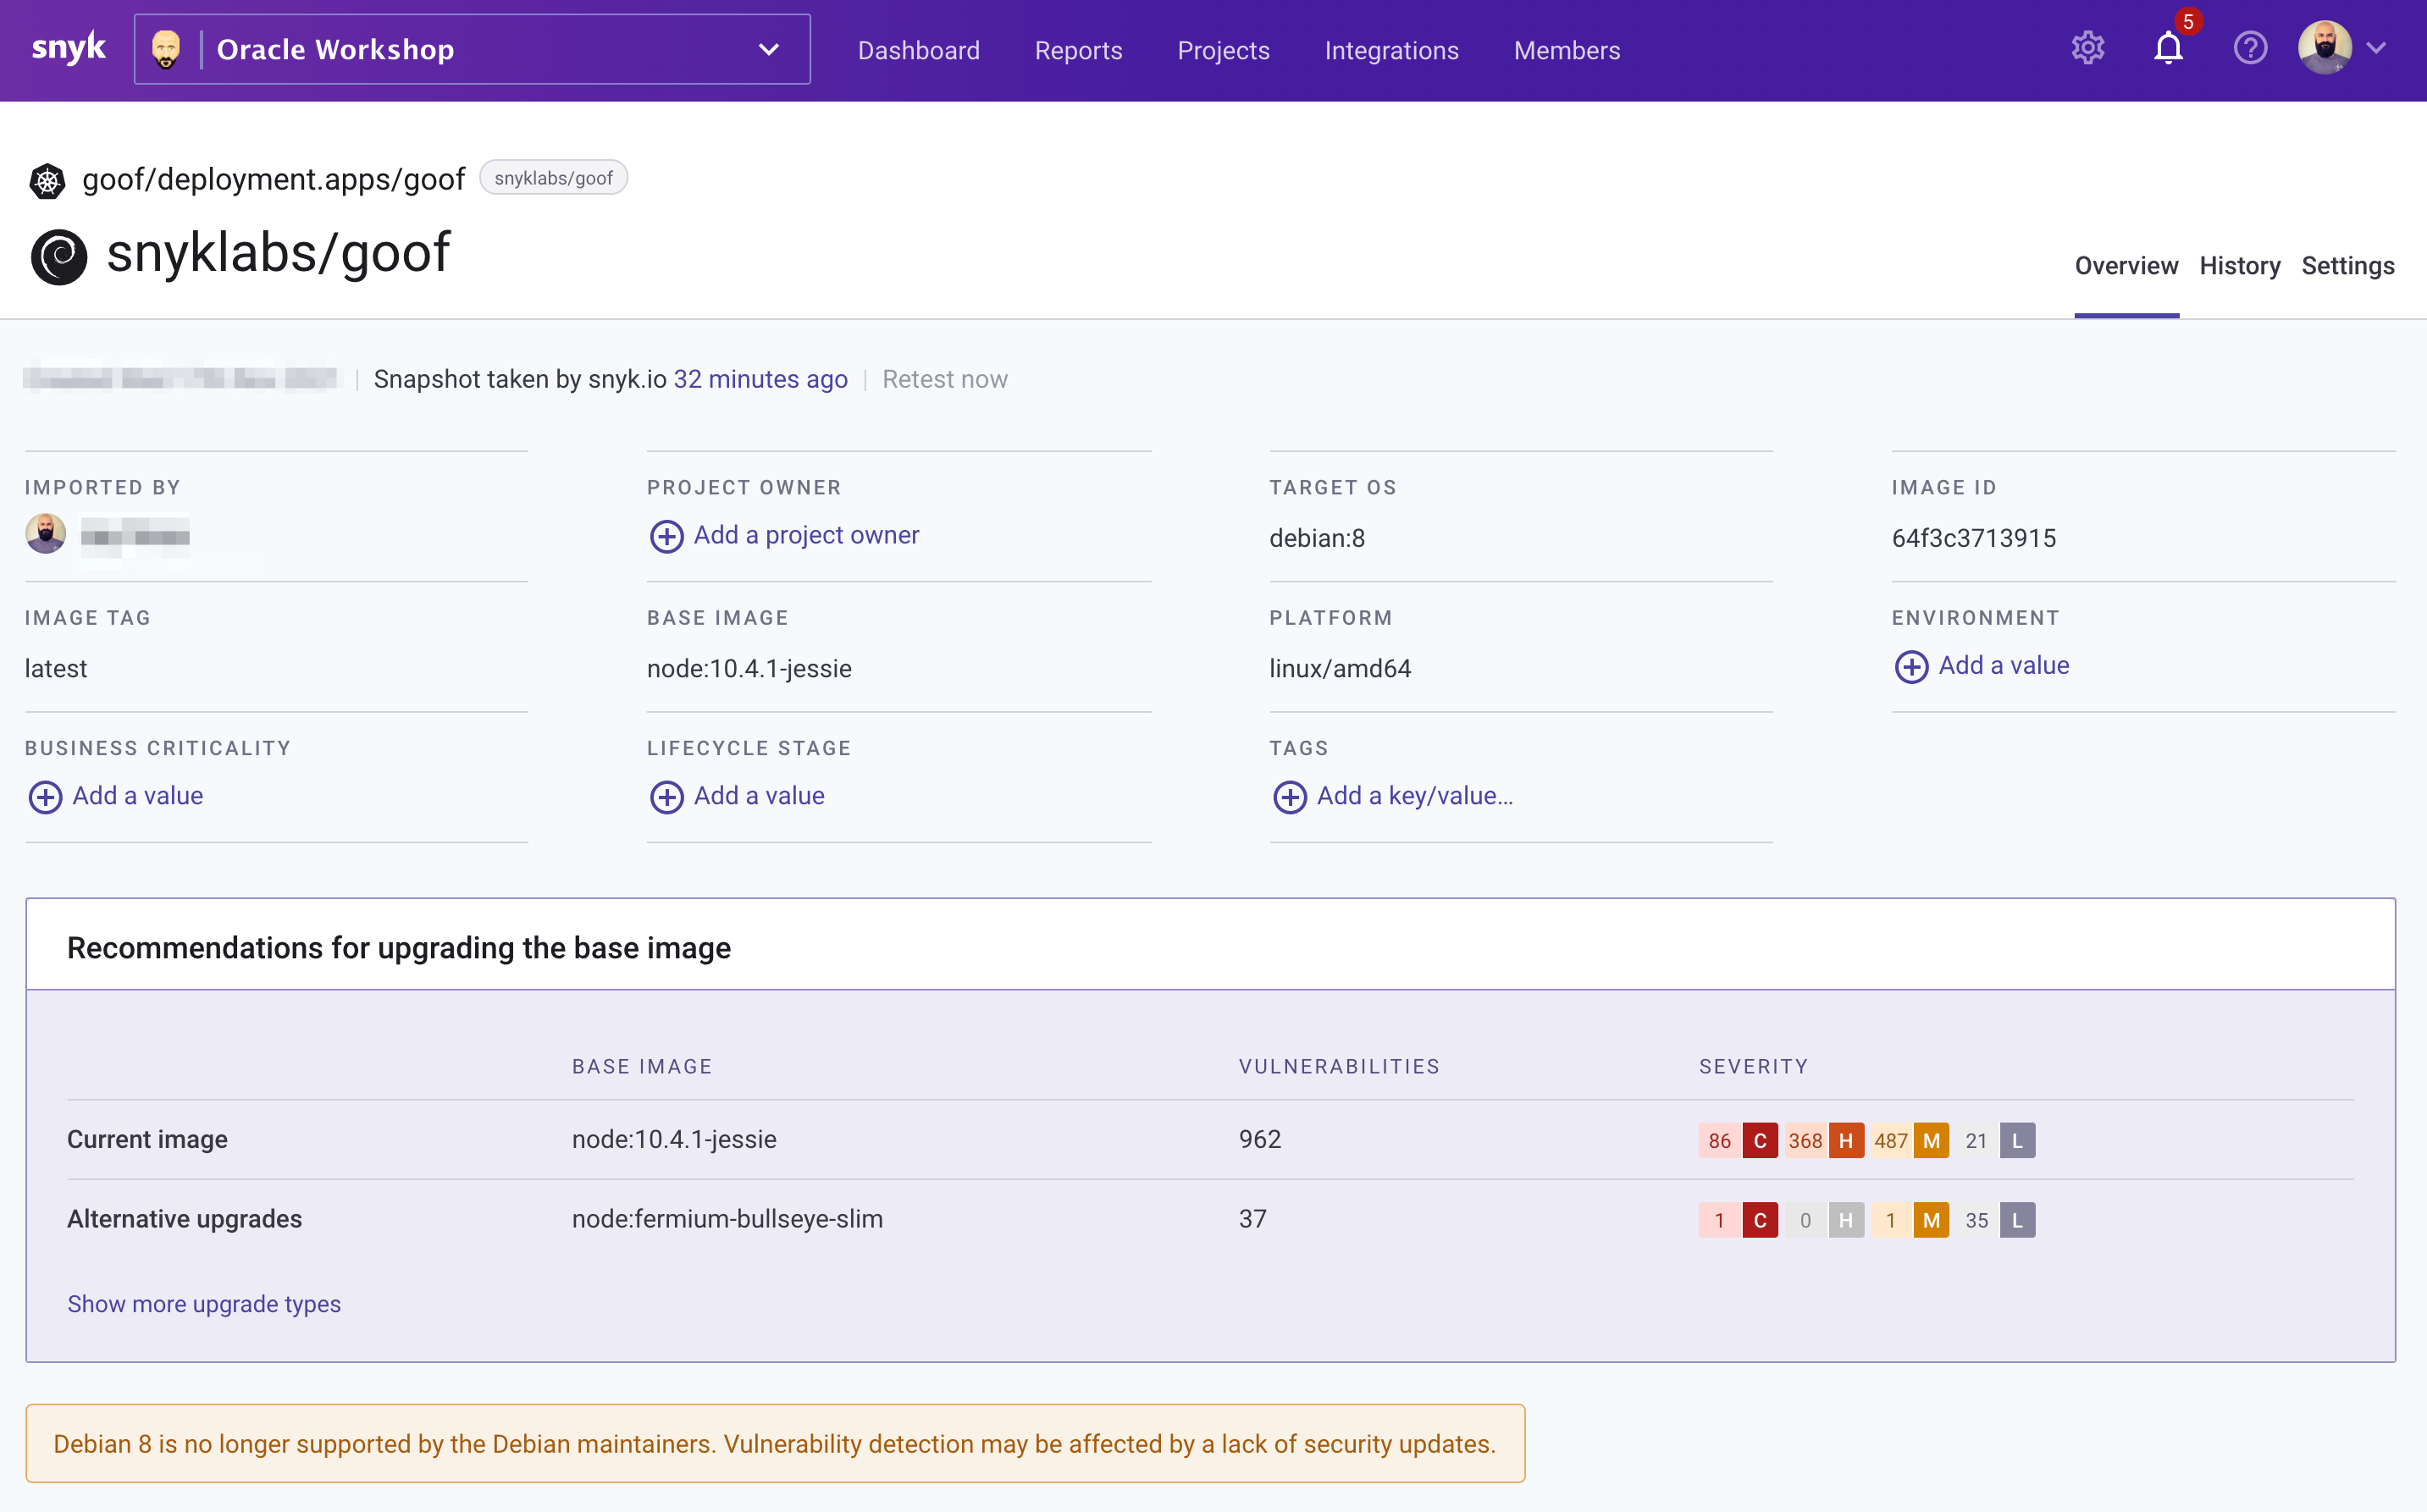Viewport: 2427px width, 1512px height.
Task: Click plus icon under Environment
Action: [x=1911, y=666]
